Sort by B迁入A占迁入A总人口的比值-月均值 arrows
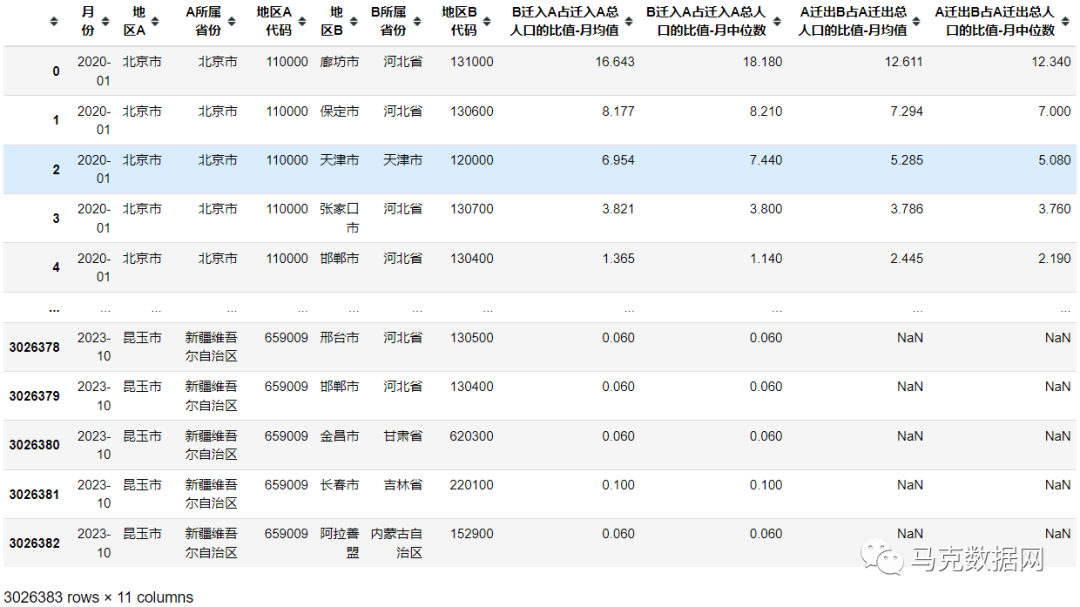This screenshot has width=1080, height=607. coord(628,21)
